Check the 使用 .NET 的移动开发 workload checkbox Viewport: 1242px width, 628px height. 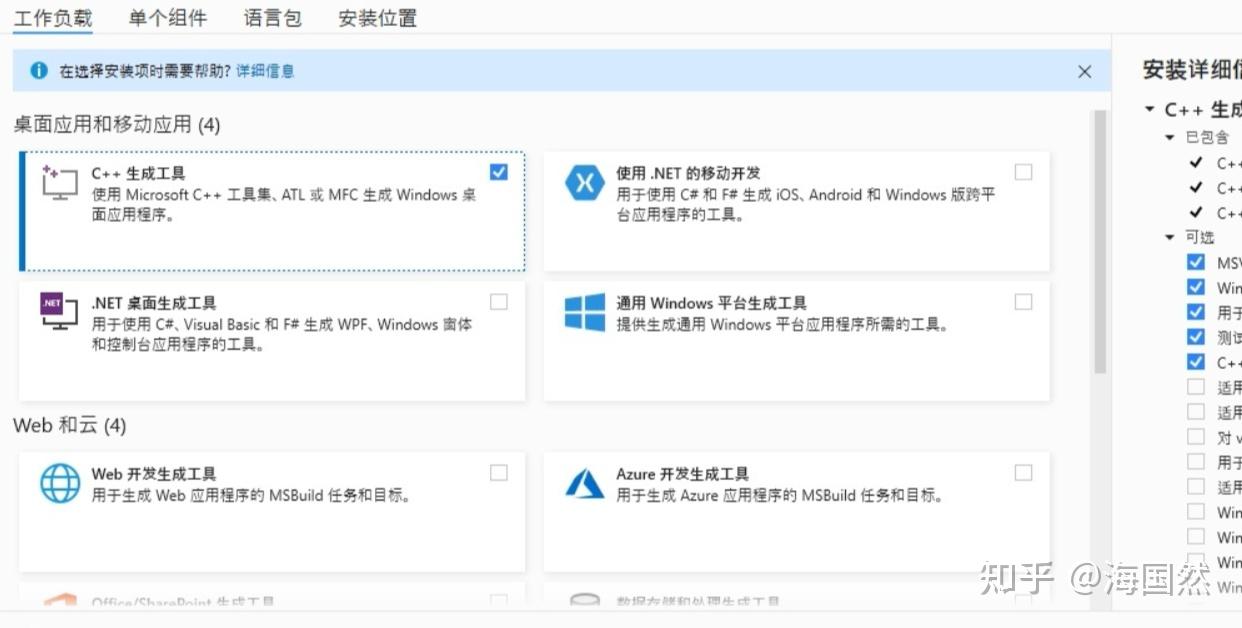pyautogui.click(x=1023, y=172)
